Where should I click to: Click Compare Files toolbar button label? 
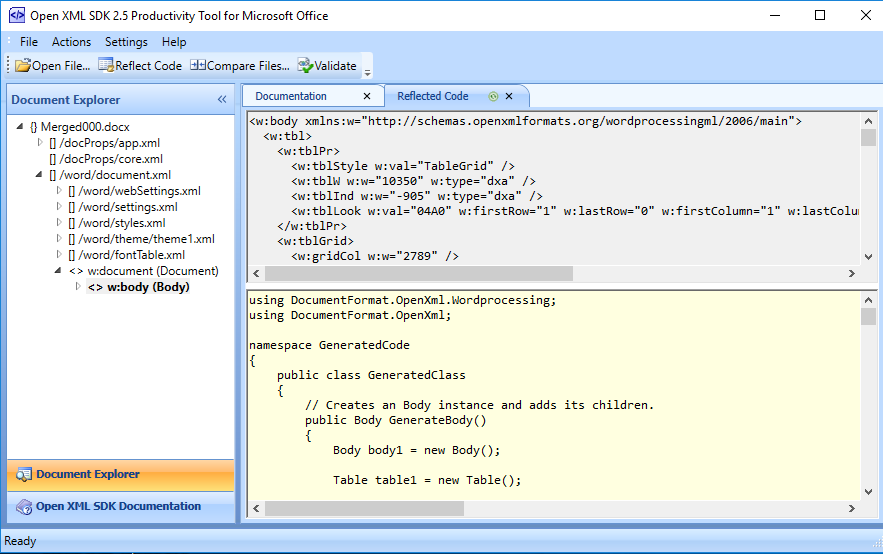[248, 66]
